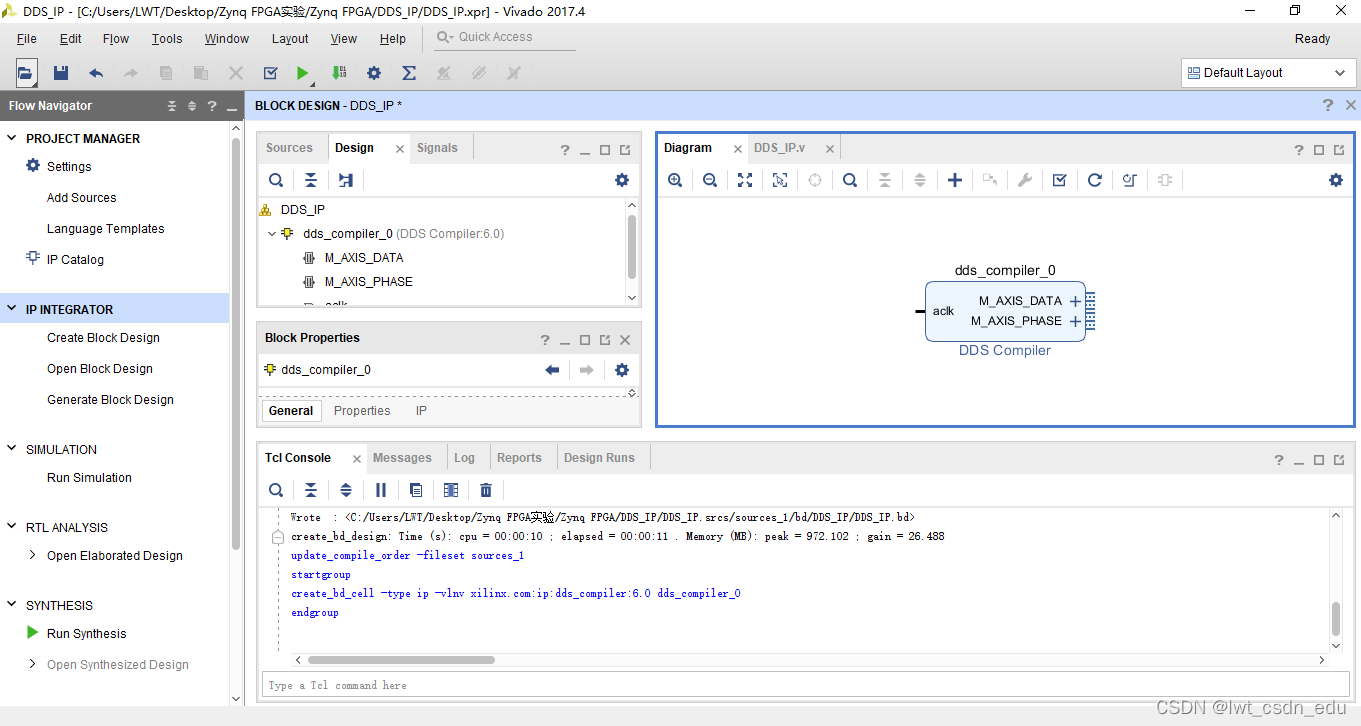Search in the Design panel

[276, 180]
